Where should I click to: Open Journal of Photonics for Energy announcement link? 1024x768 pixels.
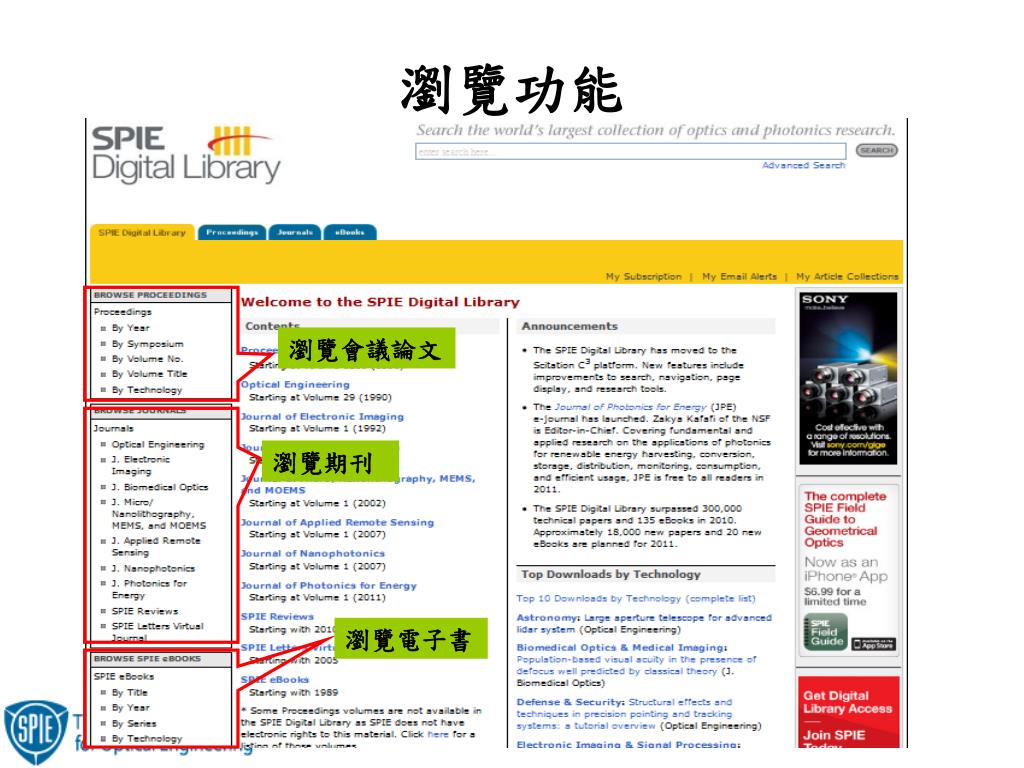point(630,407)
